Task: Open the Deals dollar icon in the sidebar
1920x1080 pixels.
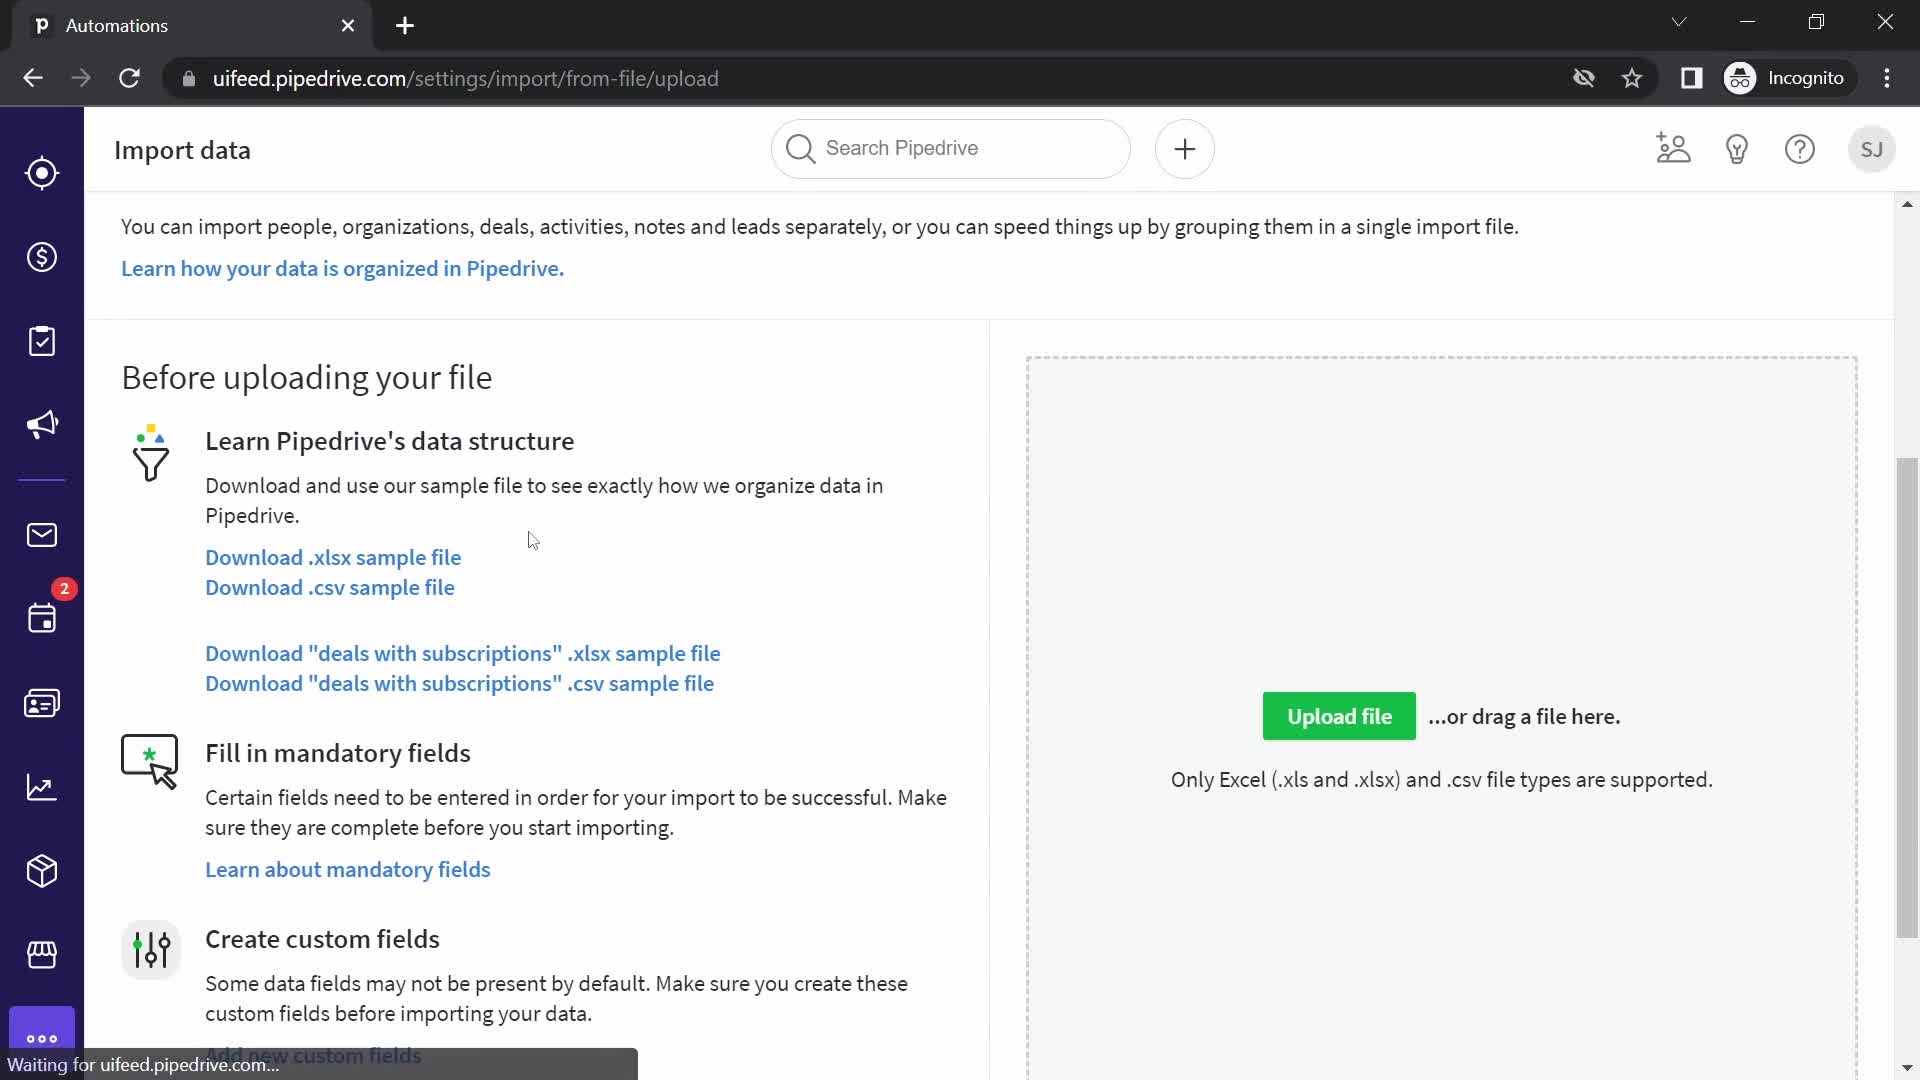Action: point(42,257)
